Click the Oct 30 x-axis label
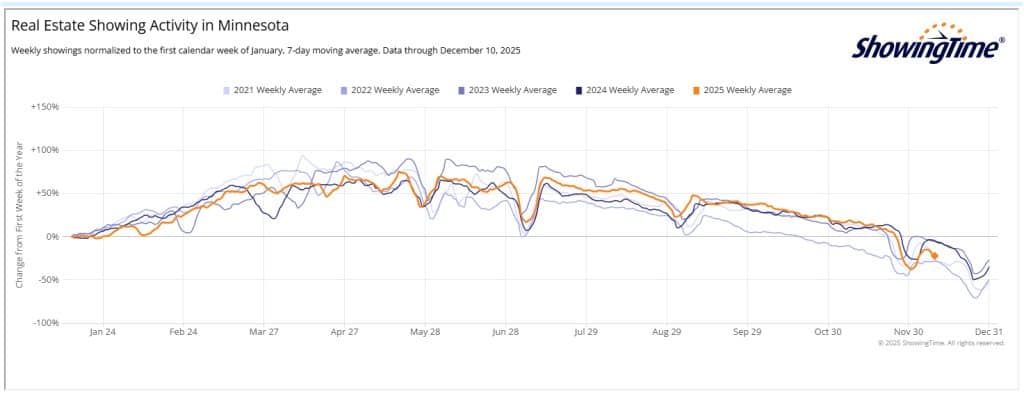The width and height of the screenshot is (1024, 396). point(828,332)
